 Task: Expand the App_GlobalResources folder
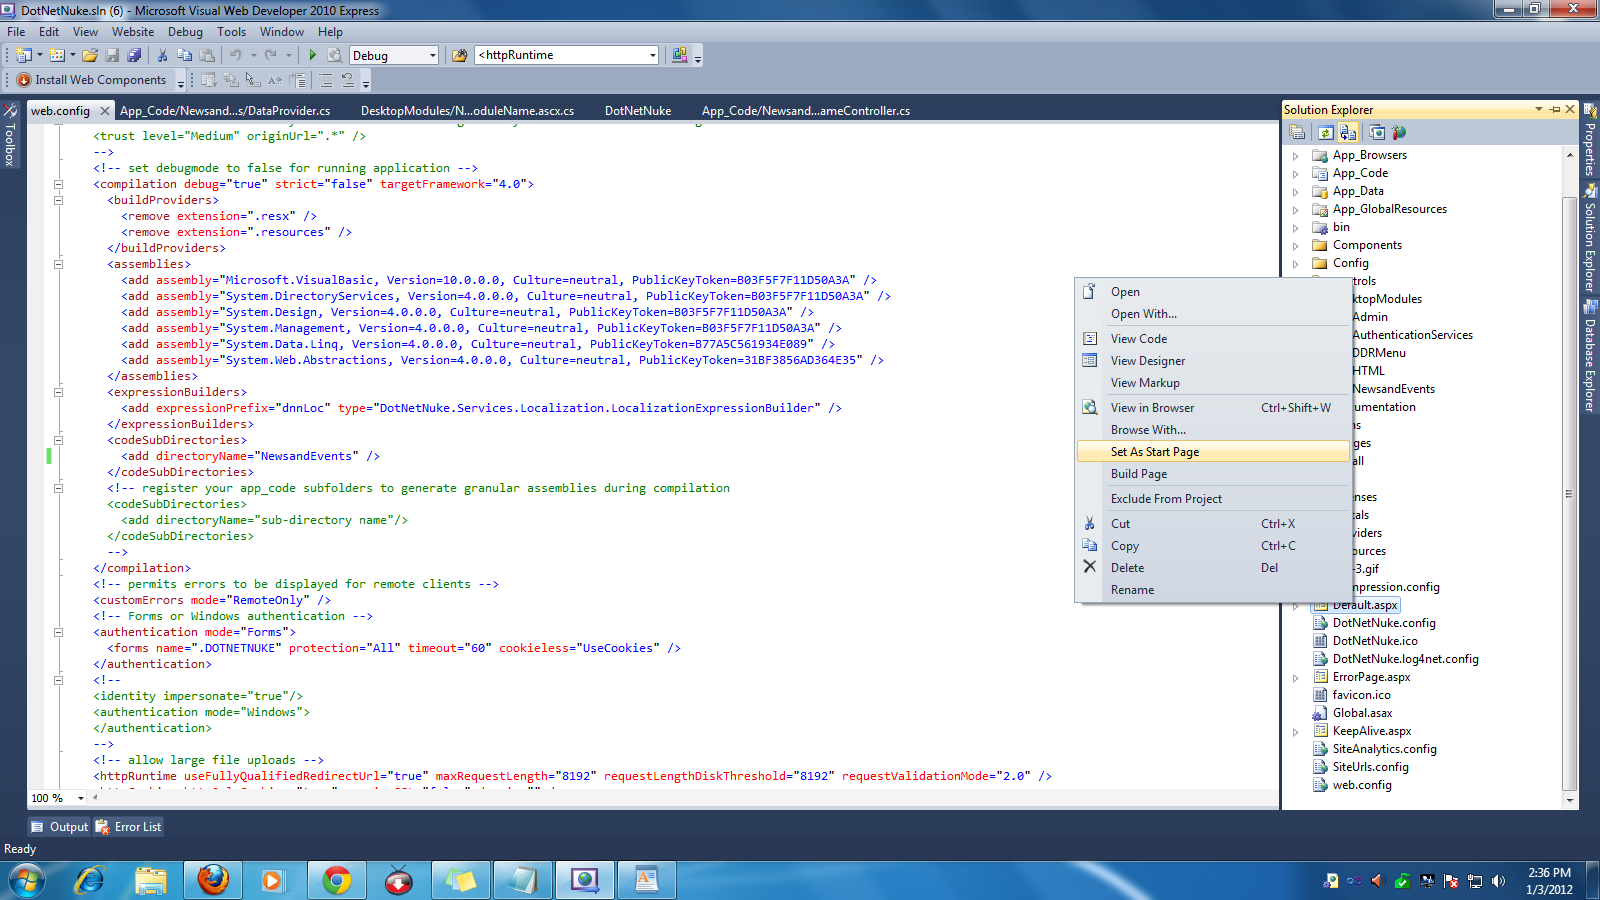pyautogui.click(x=1296, y=210)
